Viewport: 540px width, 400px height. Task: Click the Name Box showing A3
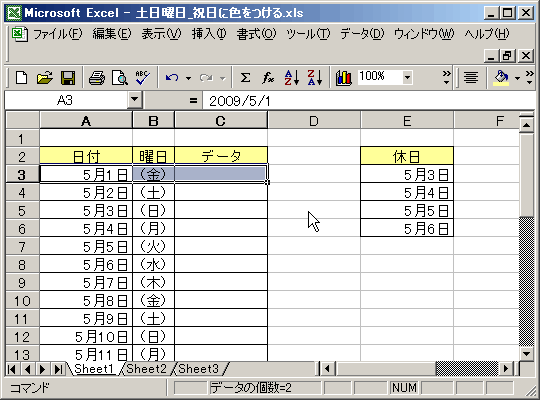click(65, 100)
